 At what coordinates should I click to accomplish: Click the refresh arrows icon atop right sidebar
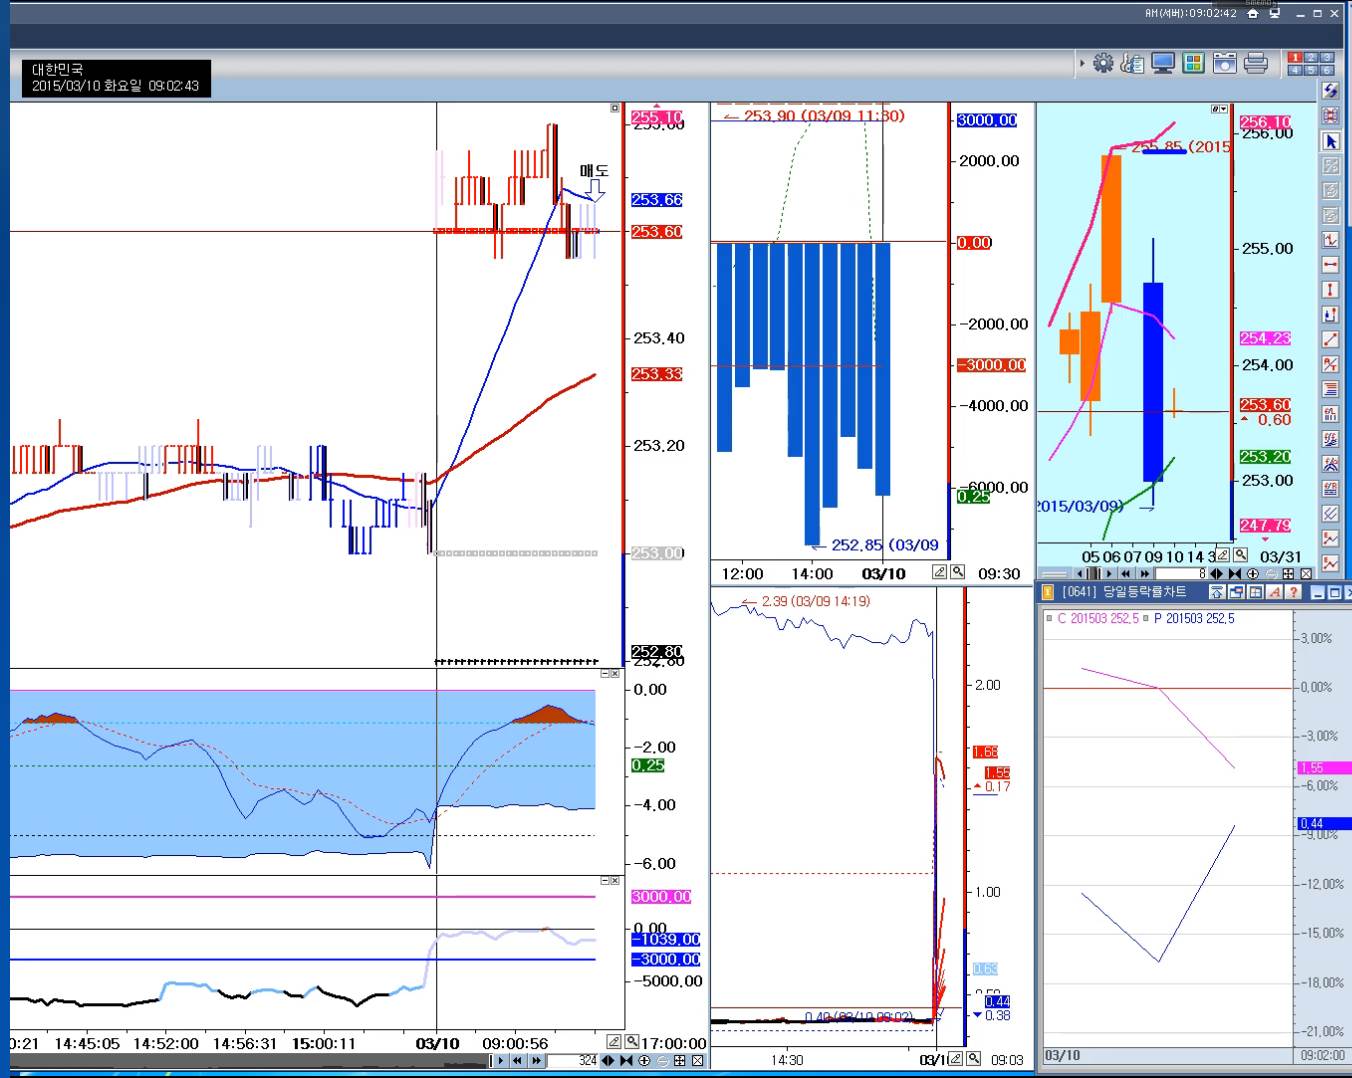[1331, 91]
